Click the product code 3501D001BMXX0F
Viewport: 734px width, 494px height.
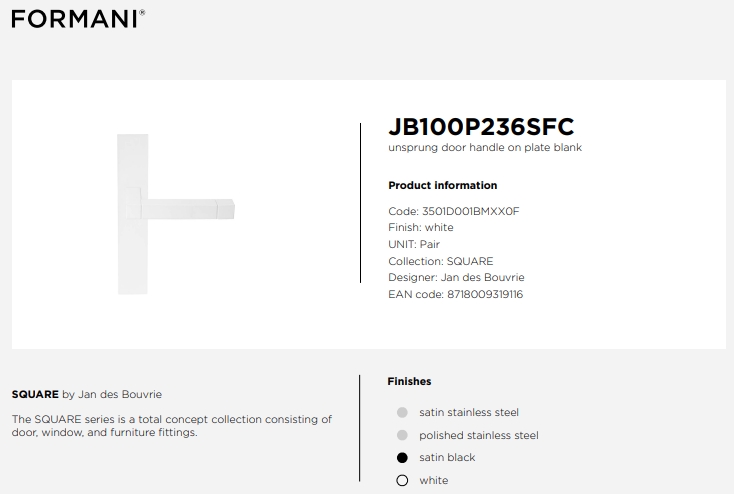tap(470, 211)
